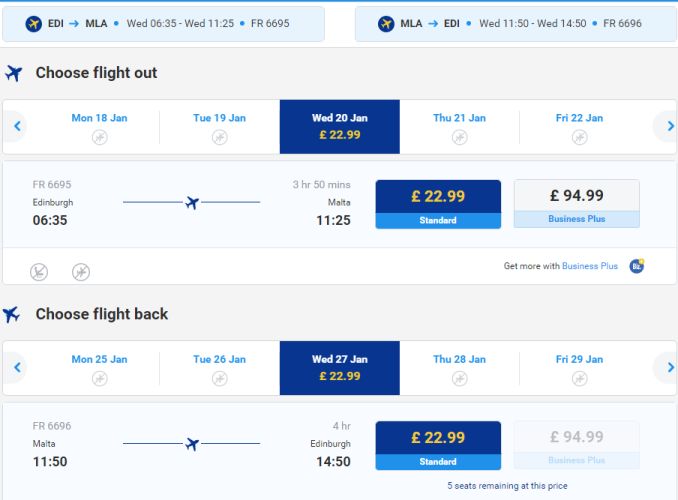Select the Tue 26 Jan return date tab
The image size is (678, 500).
click(x=220, y=368)
